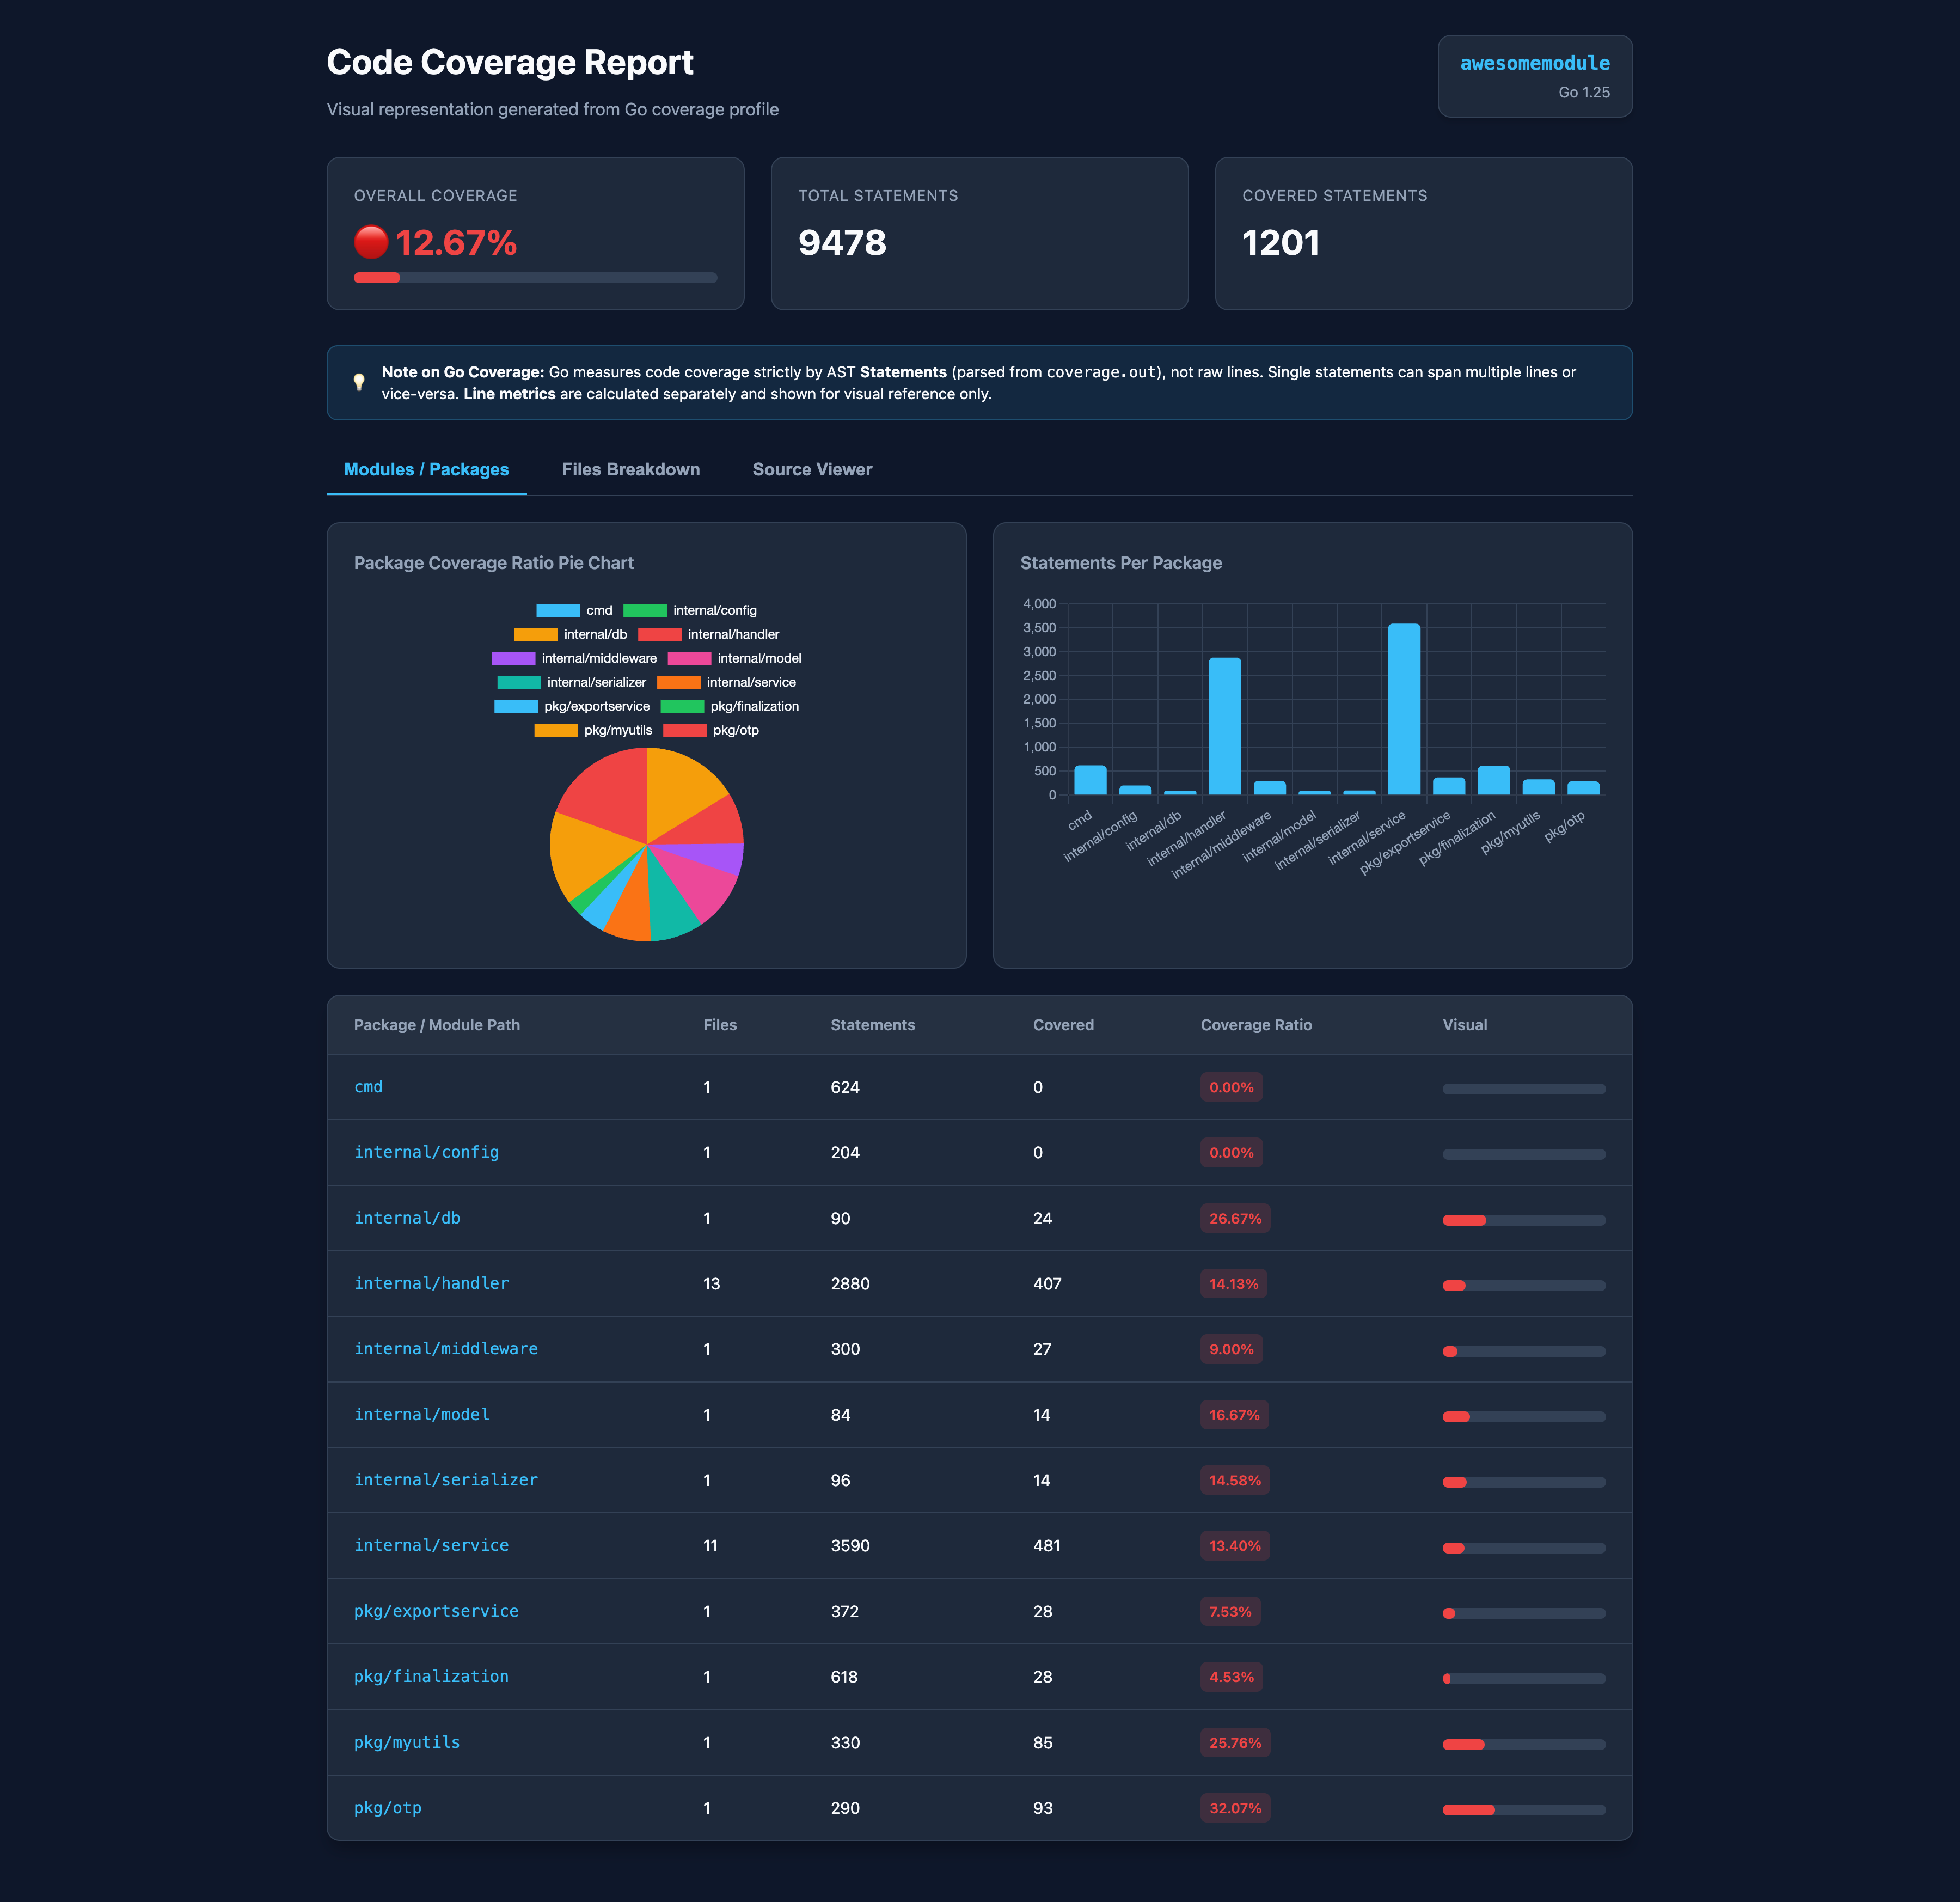Toggle internal/config legend entry
Screen dimensions: 1960x1902
(690, 610)
